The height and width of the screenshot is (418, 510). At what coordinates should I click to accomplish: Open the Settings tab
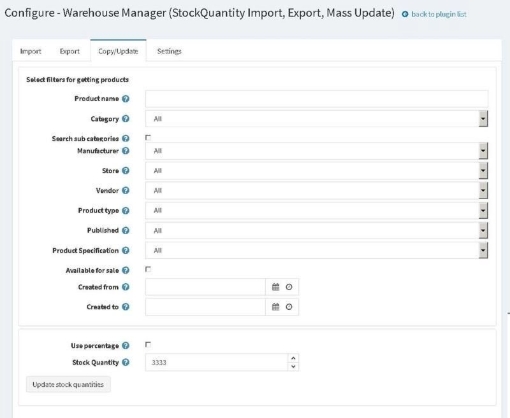click(x=169, y=51)
